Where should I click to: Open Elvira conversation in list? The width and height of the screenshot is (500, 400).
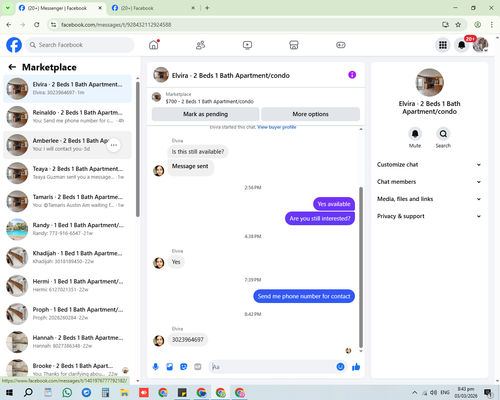tap(67, 89)
